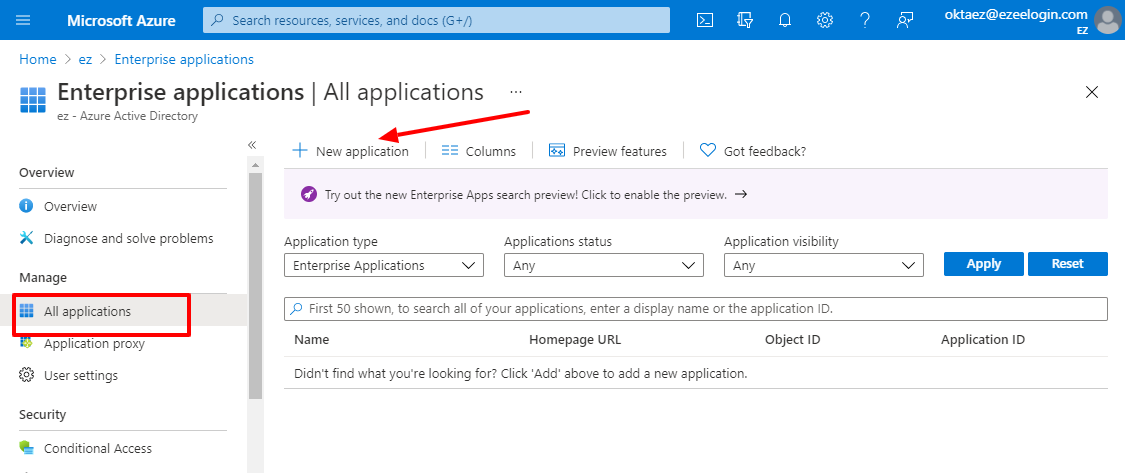
Task: Open the Help question mark icon
Action: 865,20
